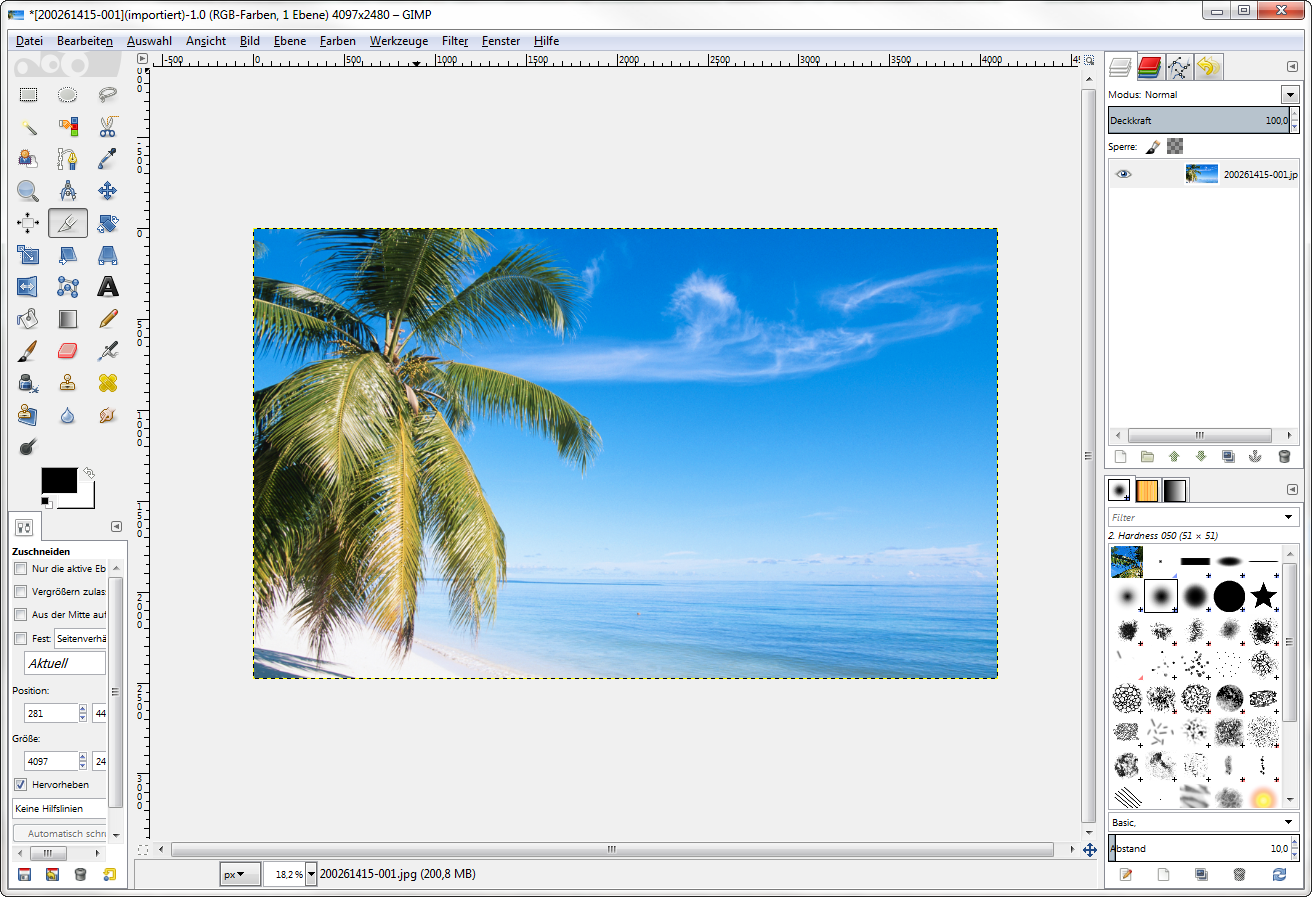The height and width of the screenshot is (897, 1312).
Task: Select the Rectangle Select tool
Action: (28, 95)
